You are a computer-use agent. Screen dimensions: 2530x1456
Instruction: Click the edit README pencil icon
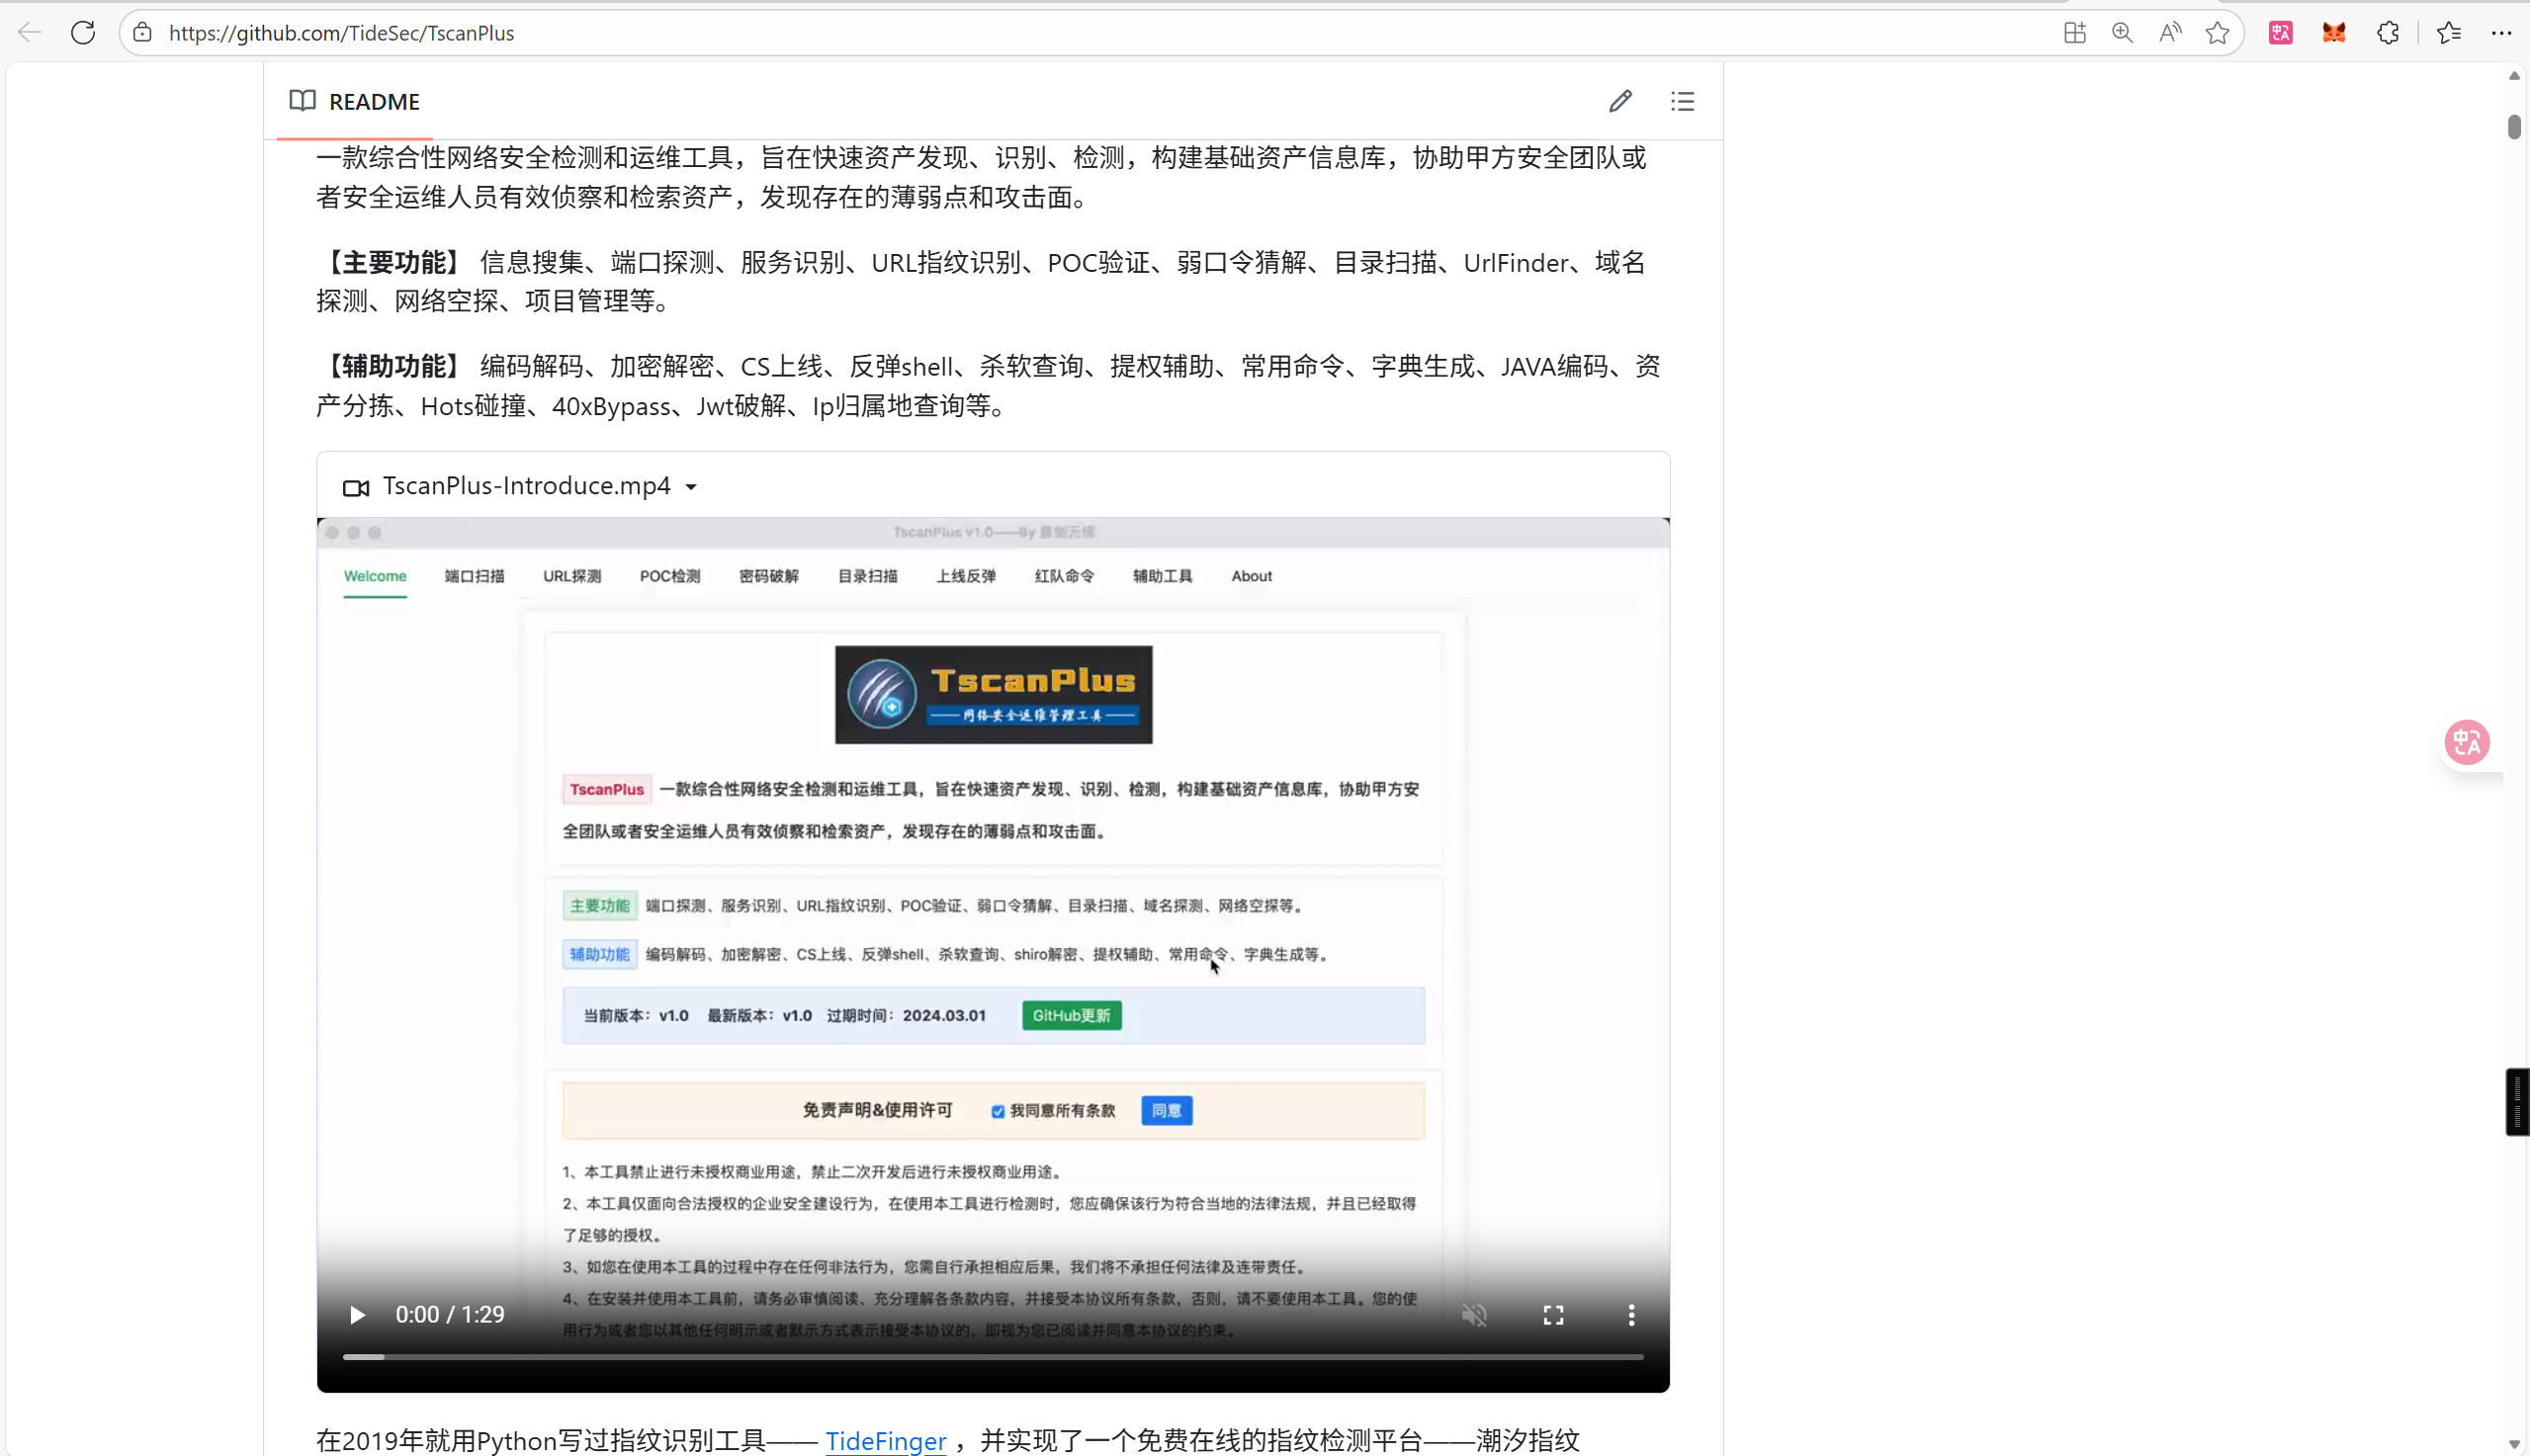pos(1620,101)
